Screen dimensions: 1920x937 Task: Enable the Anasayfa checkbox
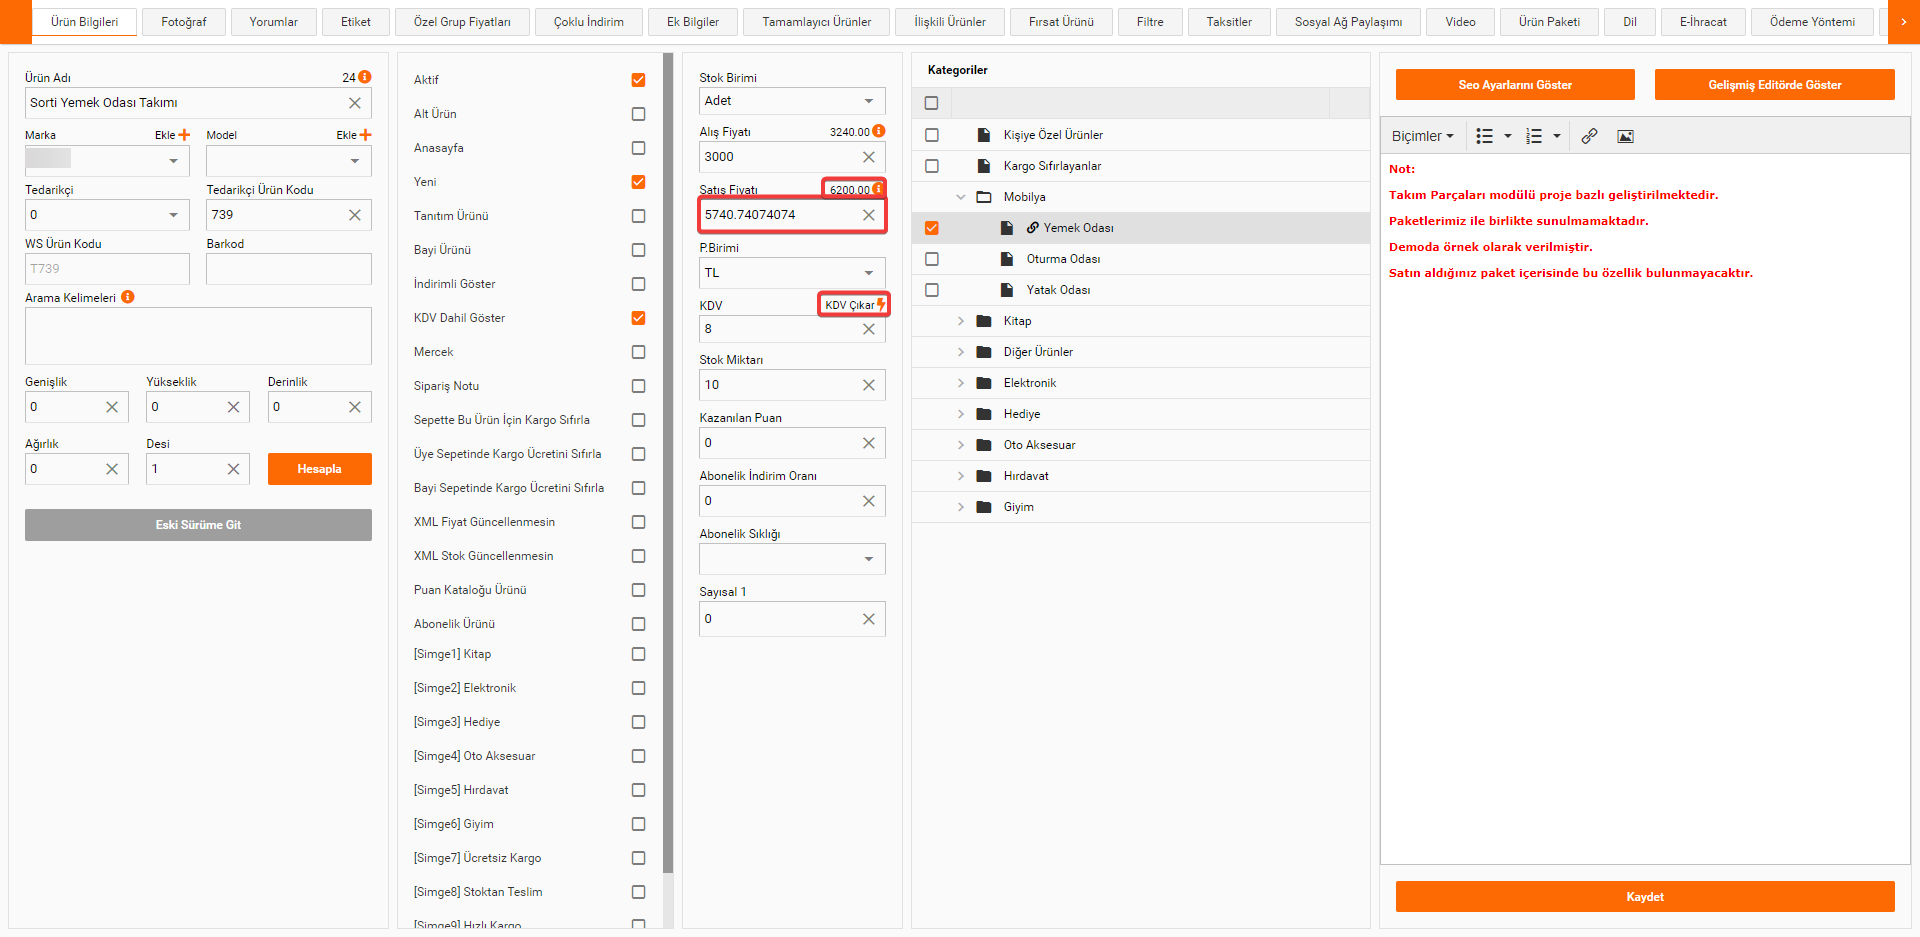pyautogui.click(x=638, y=148)
